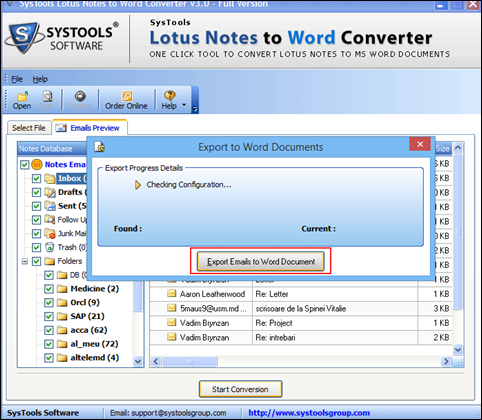Image resolution: width=482 pixels, height=420 pixels.
Task: Open the Help toolbar dropdown arrow
Action: tap(184, 105)
